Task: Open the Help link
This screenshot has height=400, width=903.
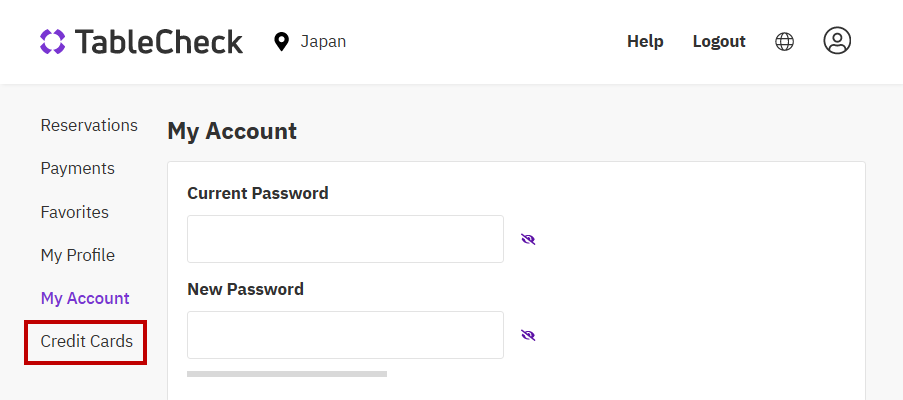Action: pyautogui.click(x=645, y=41)
